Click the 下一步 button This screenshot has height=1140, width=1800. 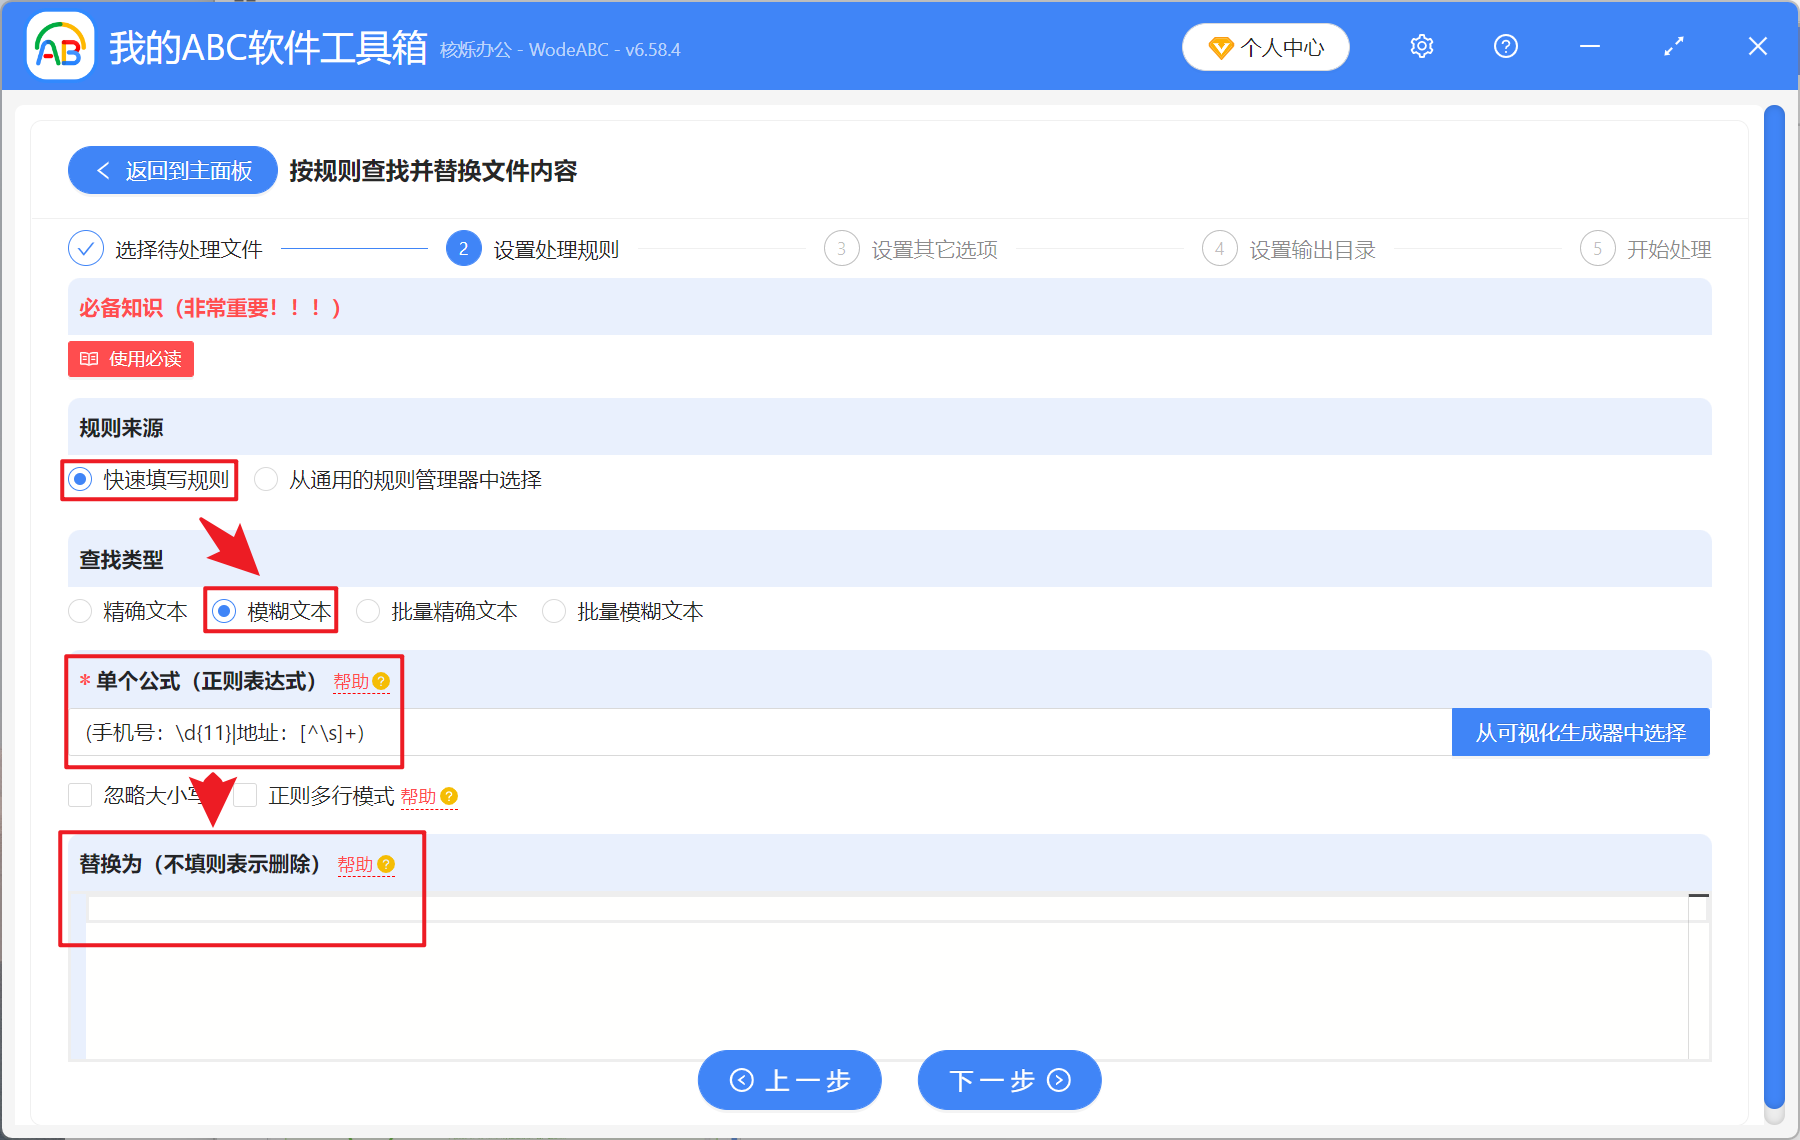(x=1008, y=1080)
